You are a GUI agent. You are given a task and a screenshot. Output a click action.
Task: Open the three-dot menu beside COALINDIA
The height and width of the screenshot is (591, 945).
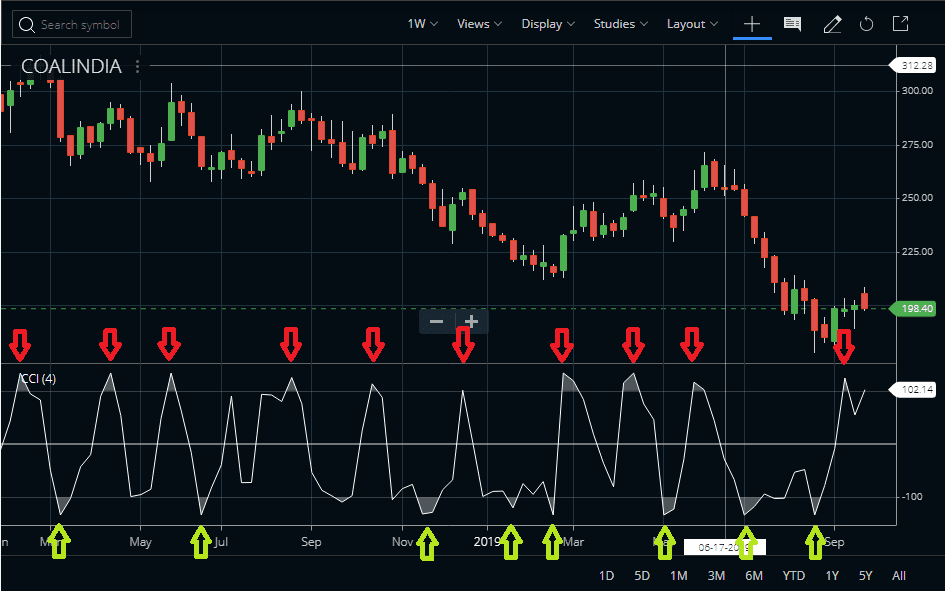pyautogui.click(x=137, y=66)
